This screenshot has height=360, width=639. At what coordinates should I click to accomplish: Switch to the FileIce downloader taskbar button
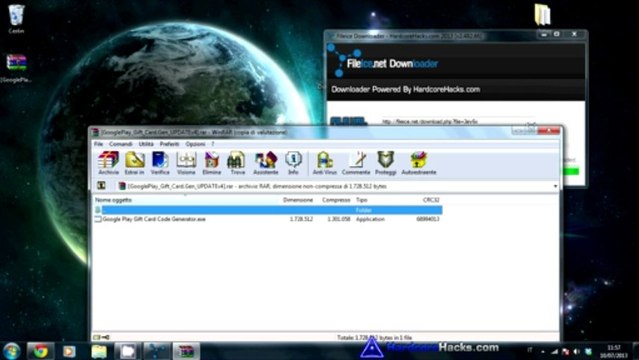point(157,351)
